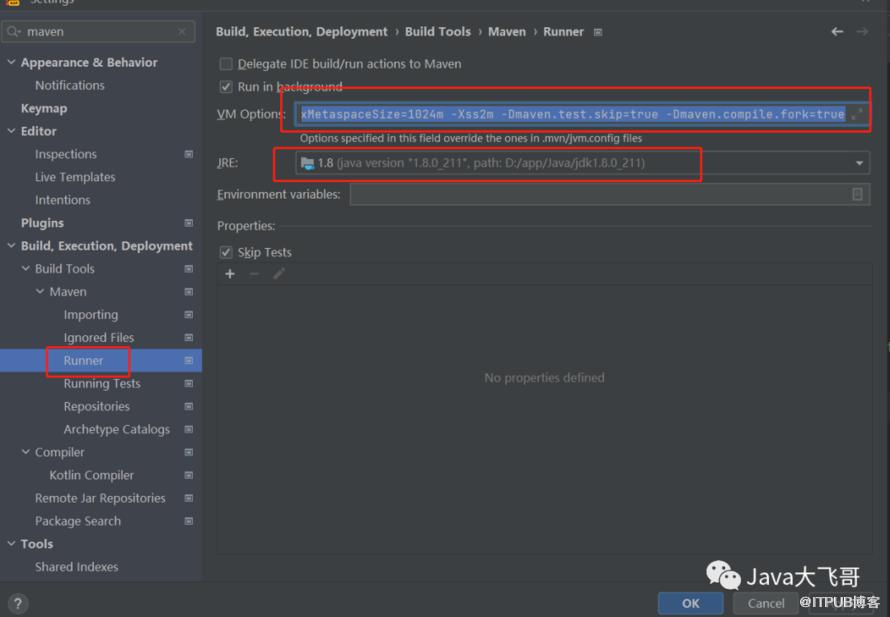Click the project icon next to Build Tools

188,269
